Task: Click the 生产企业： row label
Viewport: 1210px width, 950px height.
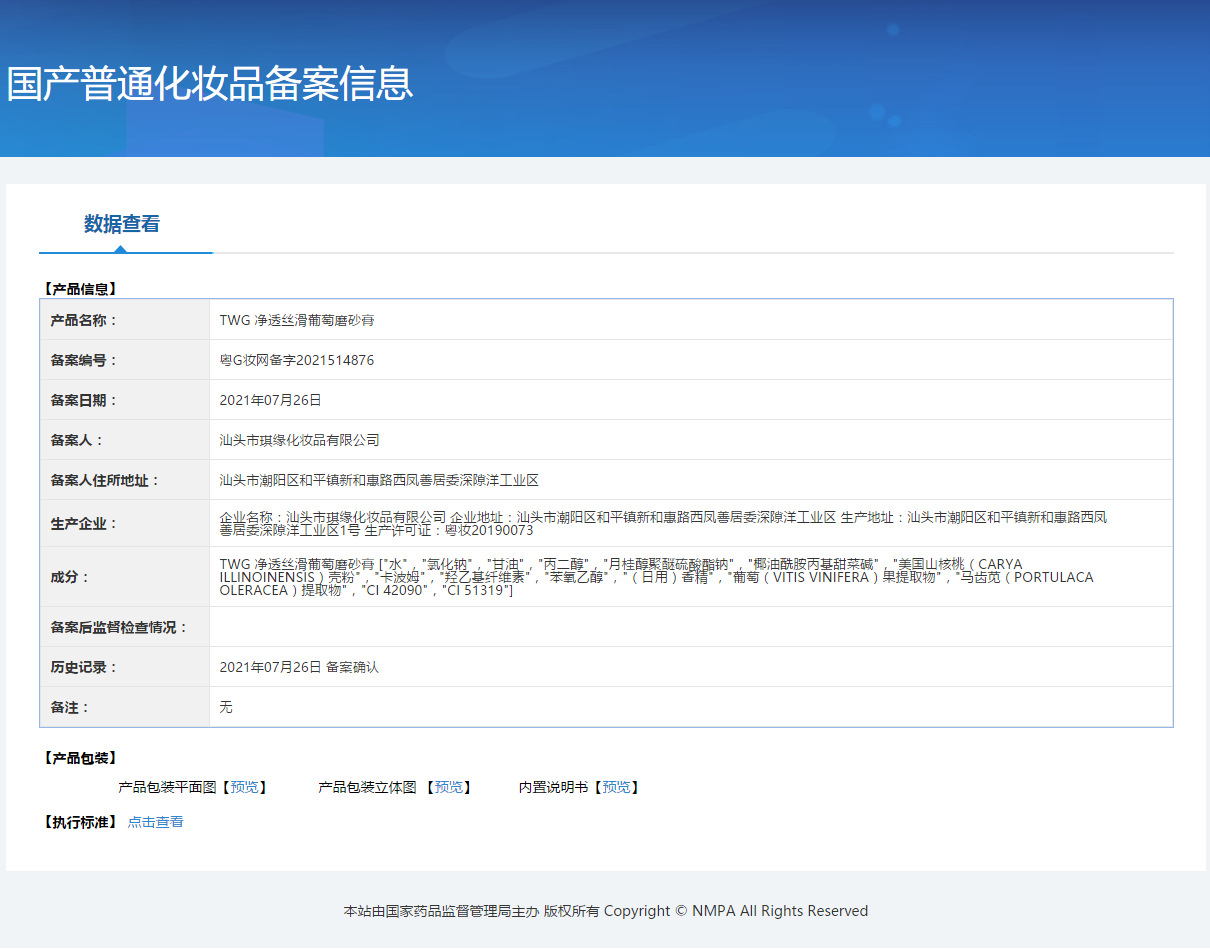Action: [x=84, y=524]
